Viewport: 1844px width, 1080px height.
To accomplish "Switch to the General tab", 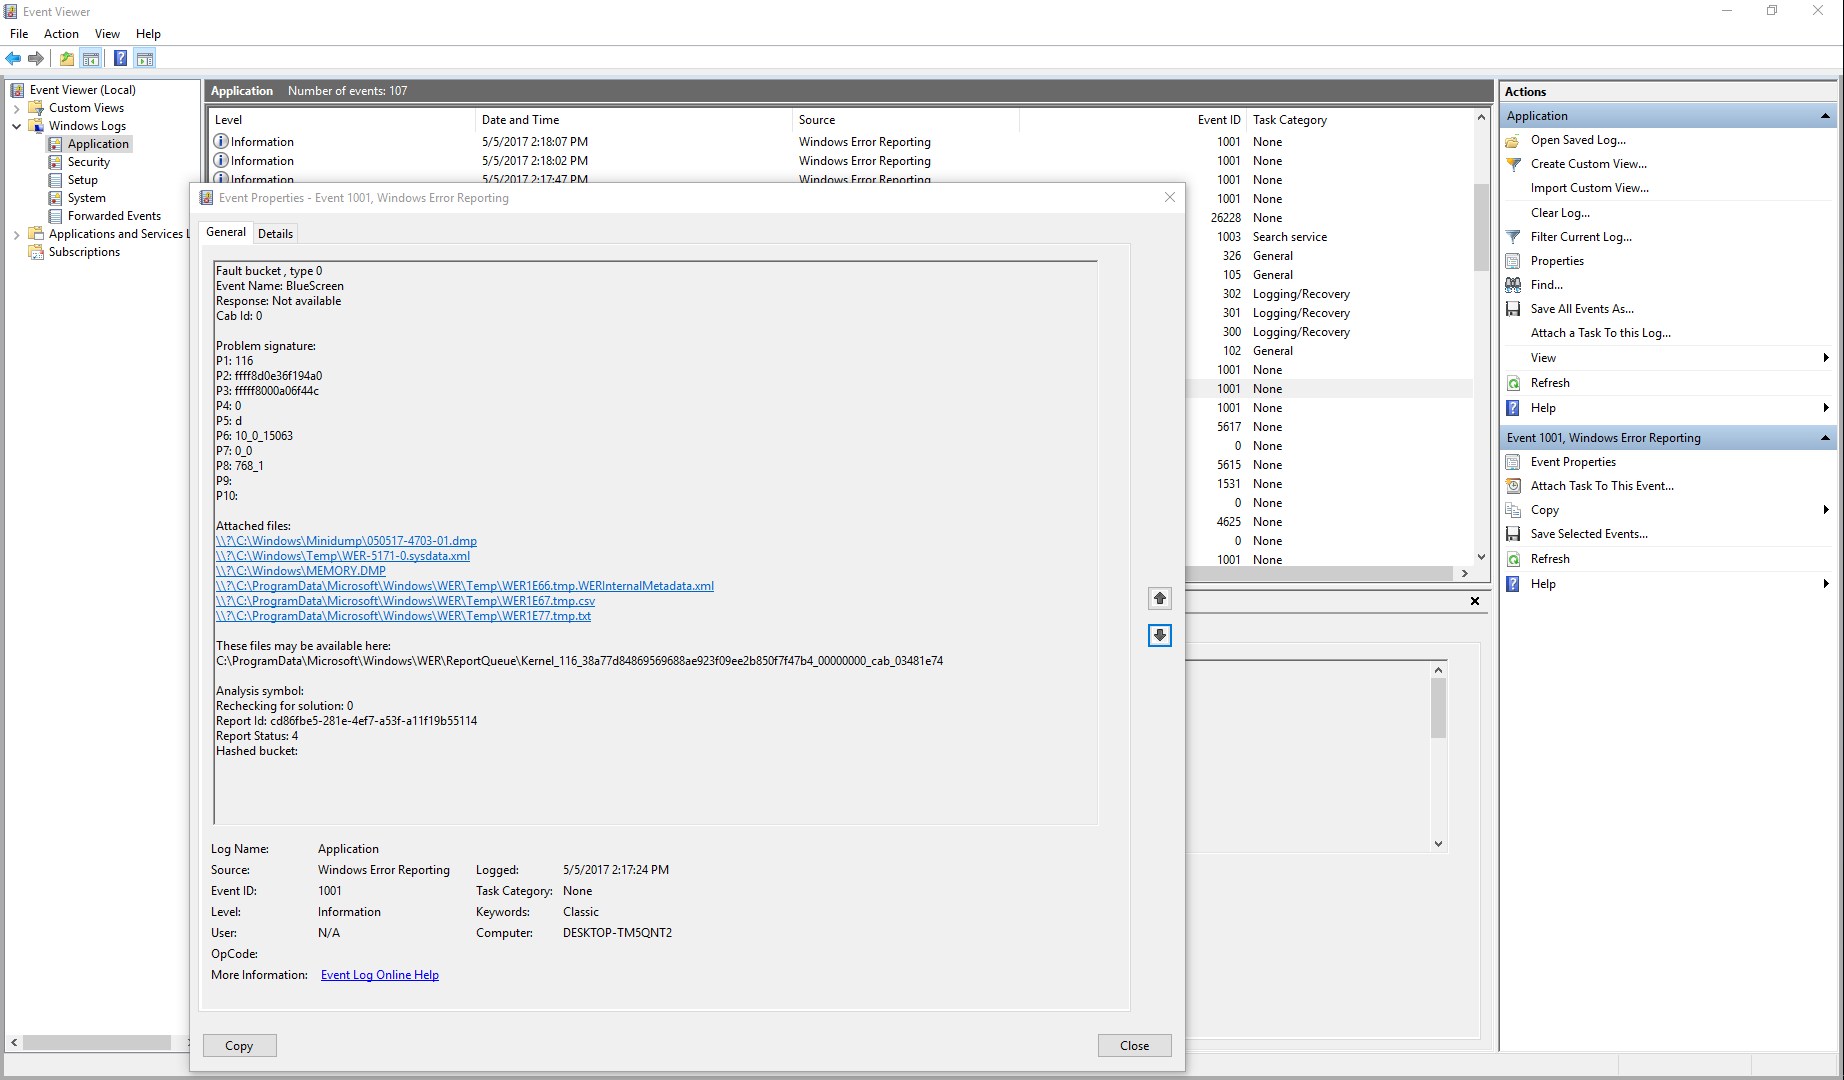I will 226,232.
